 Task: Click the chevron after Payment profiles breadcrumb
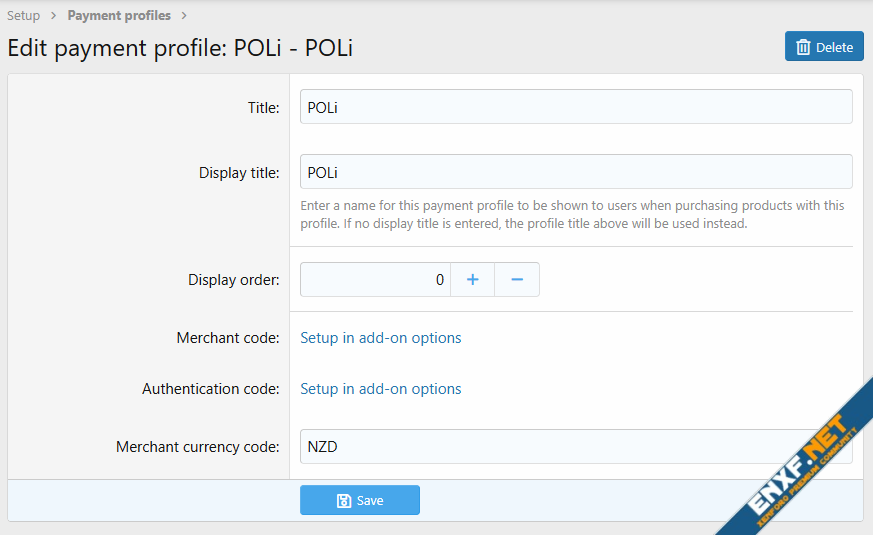(x=184, y=16)
